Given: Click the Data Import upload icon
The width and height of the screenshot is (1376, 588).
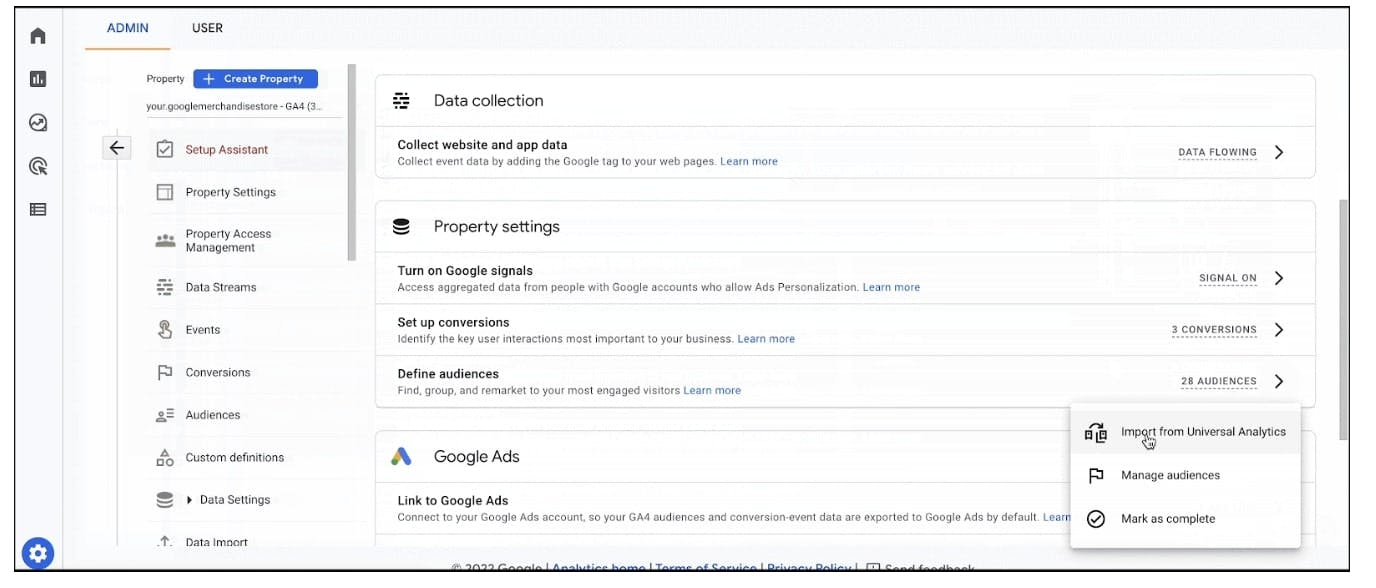Looking at the screenshot, I should click(165, 542).
